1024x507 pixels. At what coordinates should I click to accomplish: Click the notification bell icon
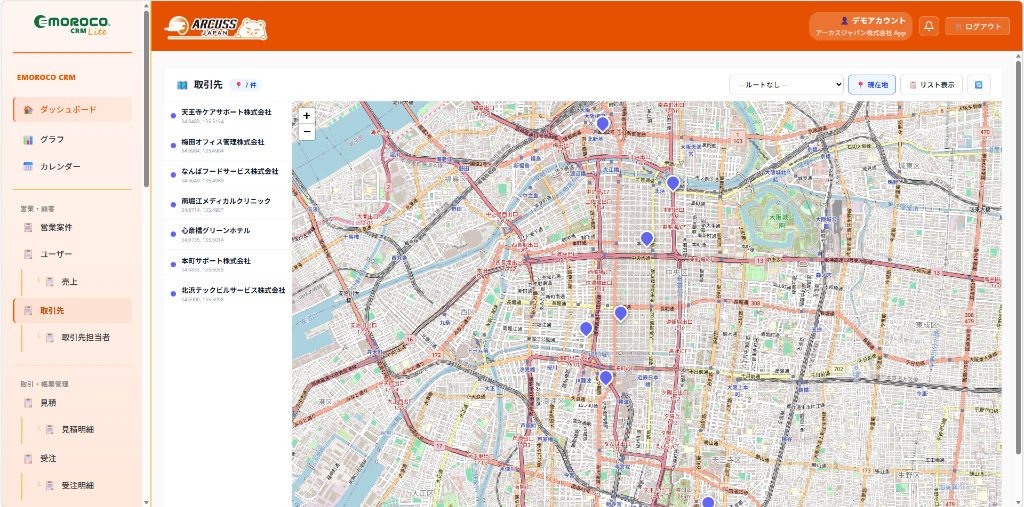[x=929, y=26]
